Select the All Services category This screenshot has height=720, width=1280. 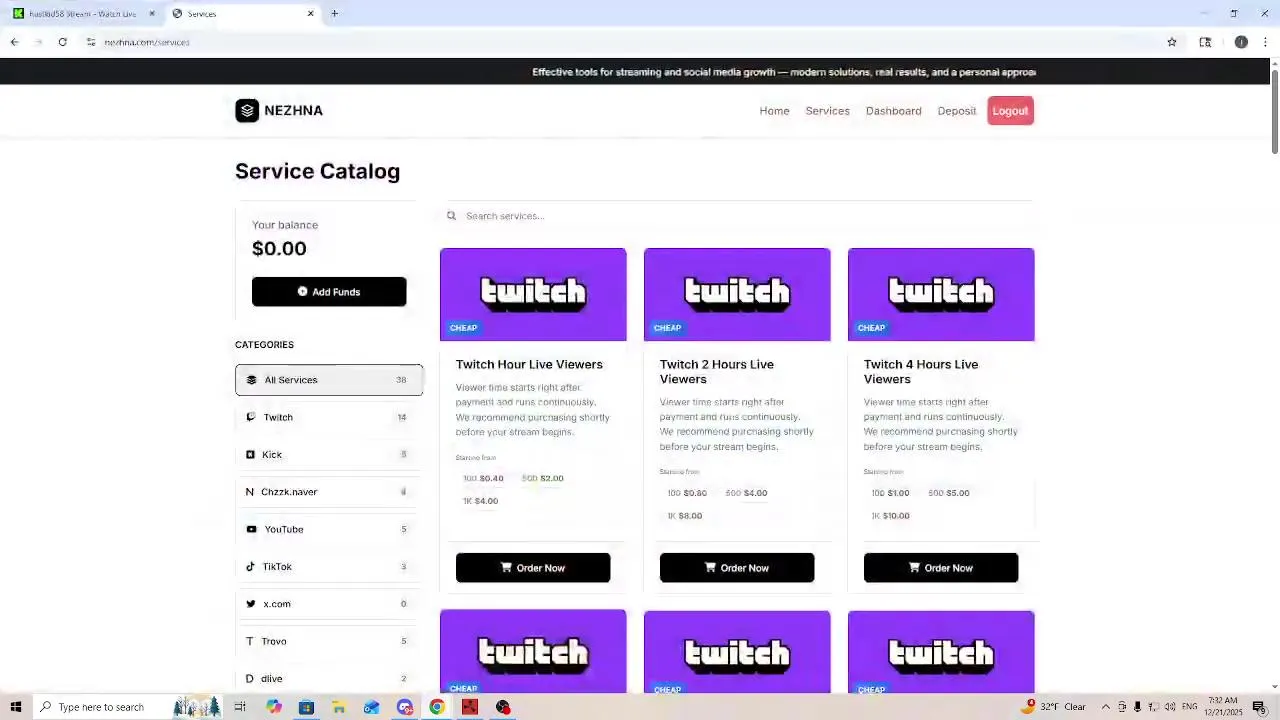(x=329, y=380)
